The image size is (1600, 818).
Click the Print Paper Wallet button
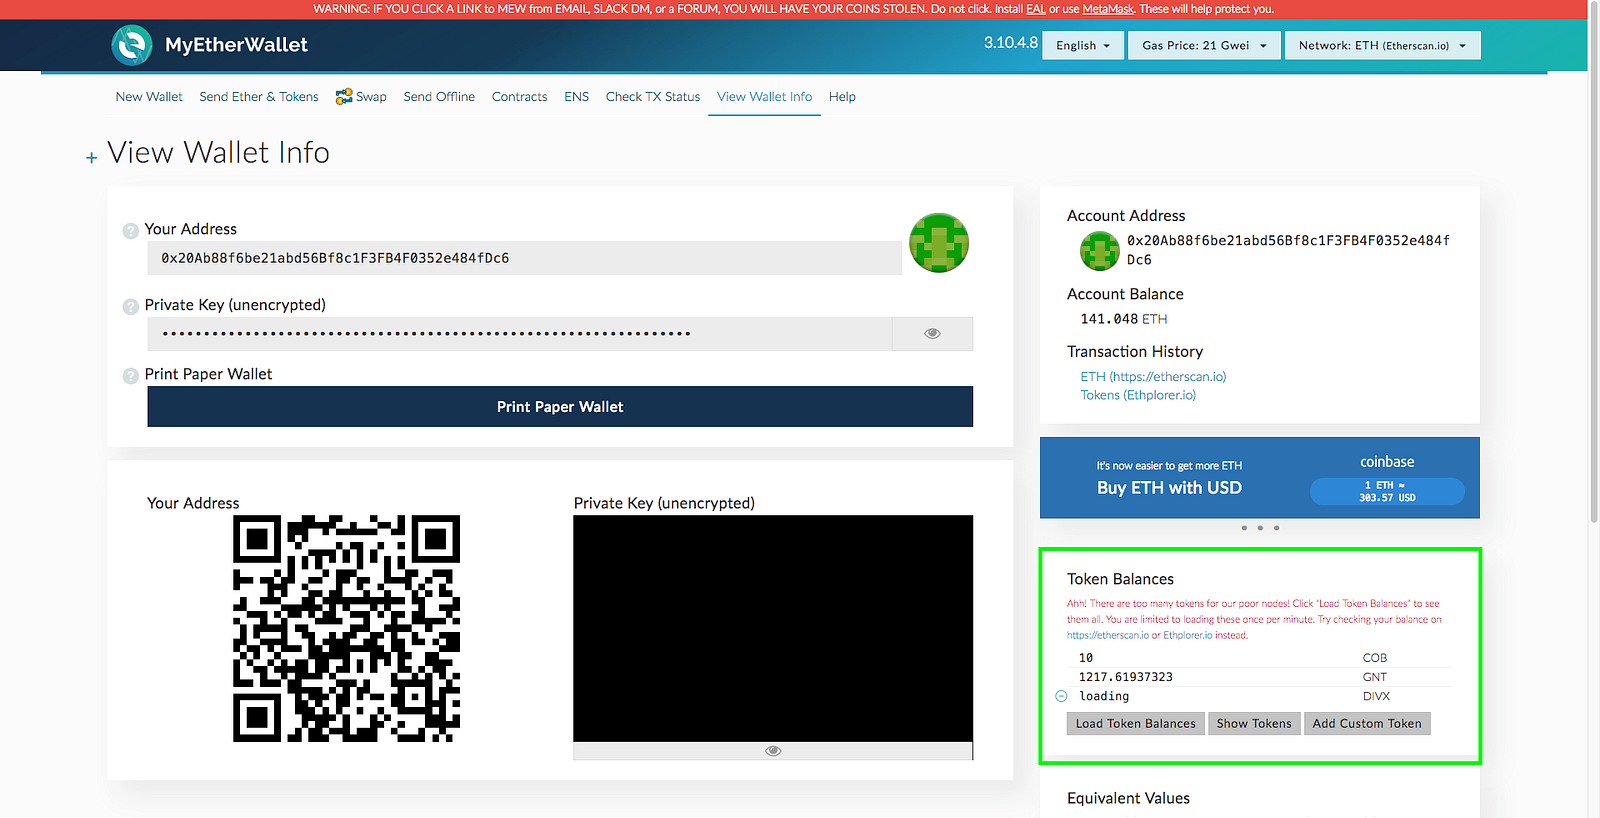pos(560,407)
